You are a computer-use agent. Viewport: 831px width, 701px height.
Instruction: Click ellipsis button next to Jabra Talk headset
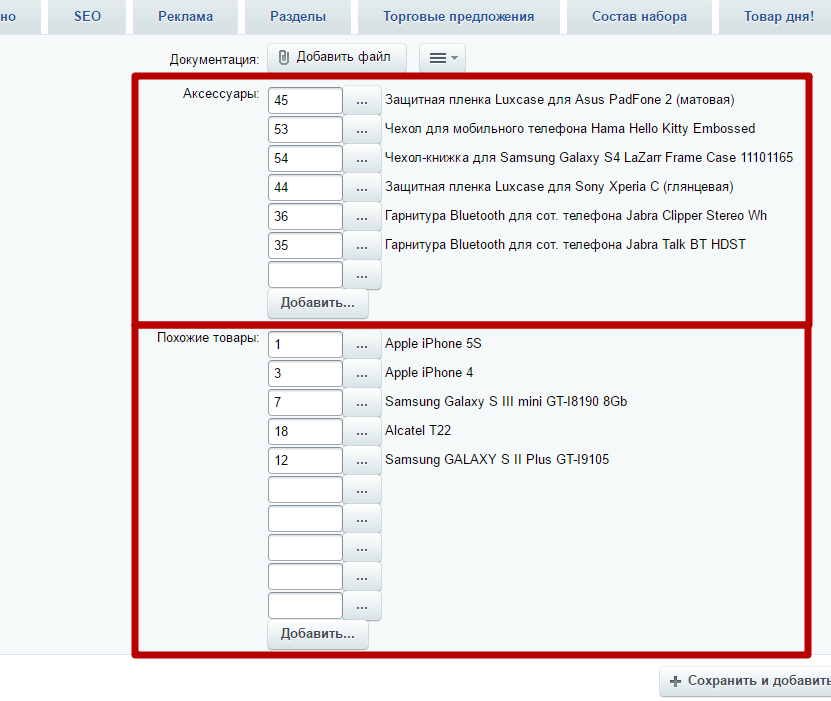[x=362, y=245]
